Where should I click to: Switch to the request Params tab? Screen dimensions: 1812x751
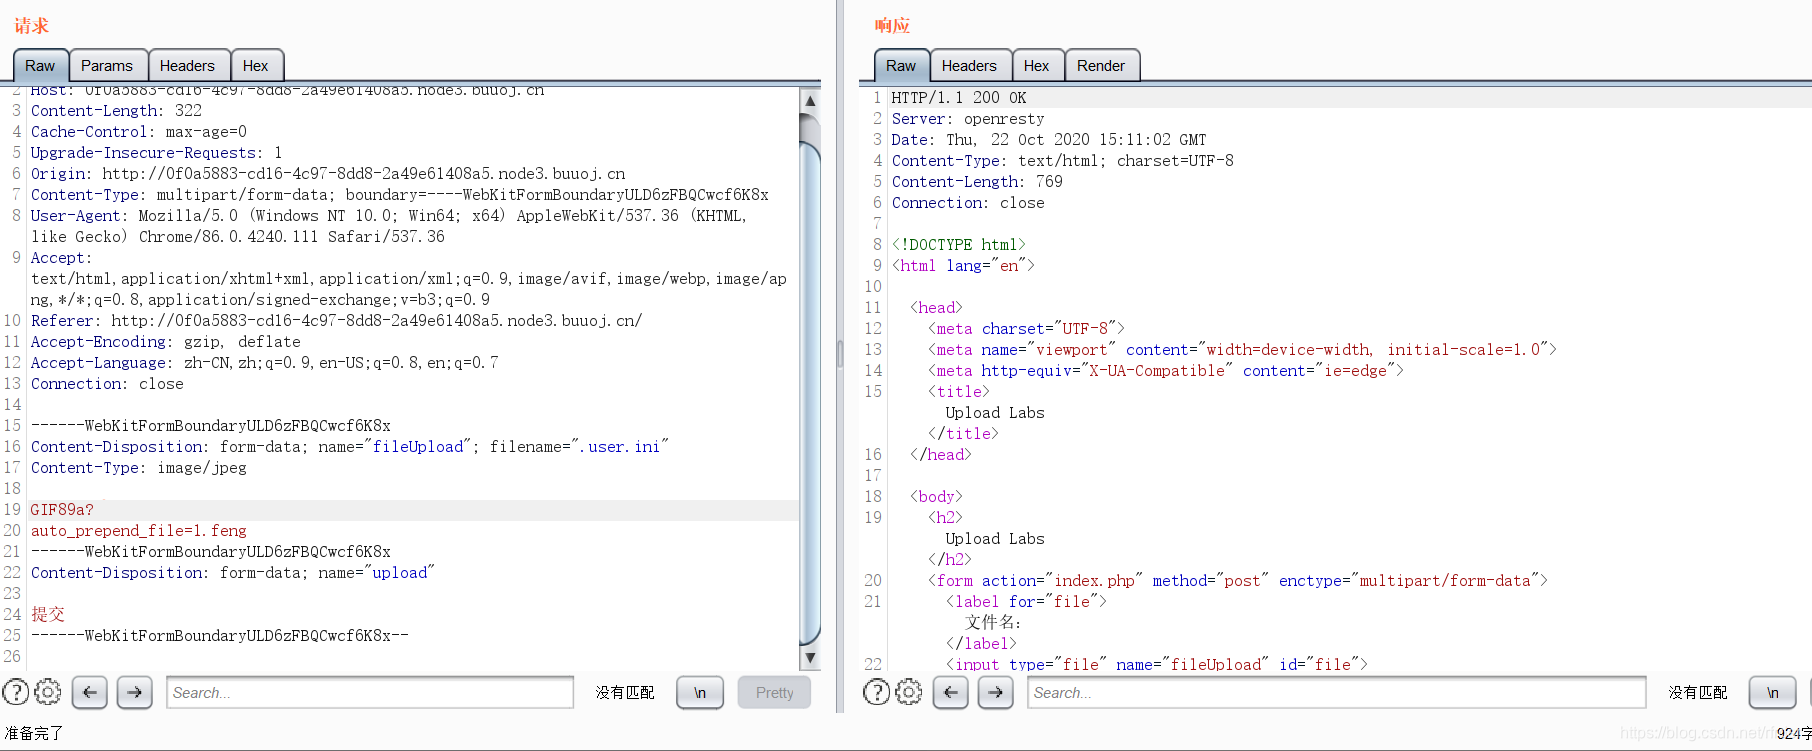[107, 66]
